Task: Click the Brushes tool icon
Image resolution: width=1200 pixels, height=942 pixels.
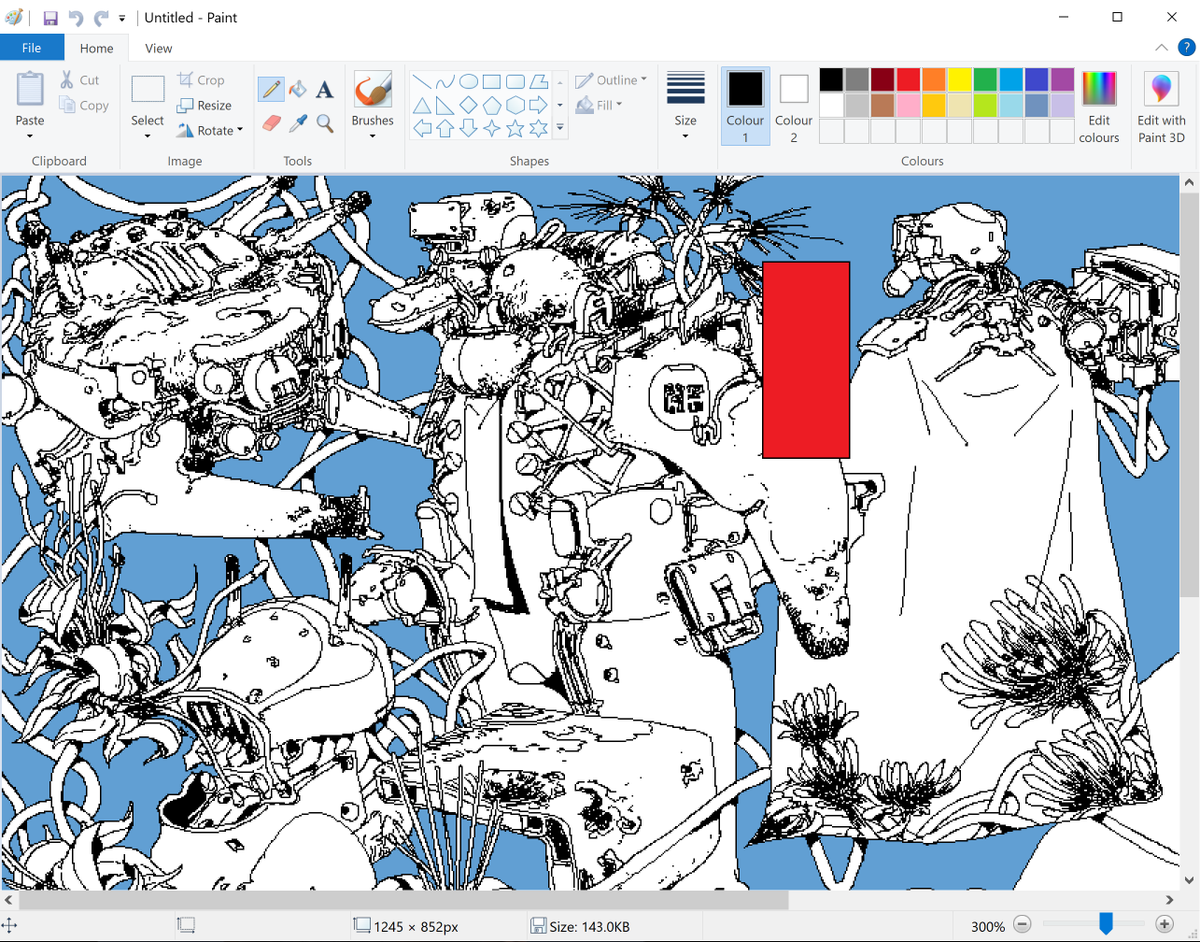Action: [x=372, y=89]
